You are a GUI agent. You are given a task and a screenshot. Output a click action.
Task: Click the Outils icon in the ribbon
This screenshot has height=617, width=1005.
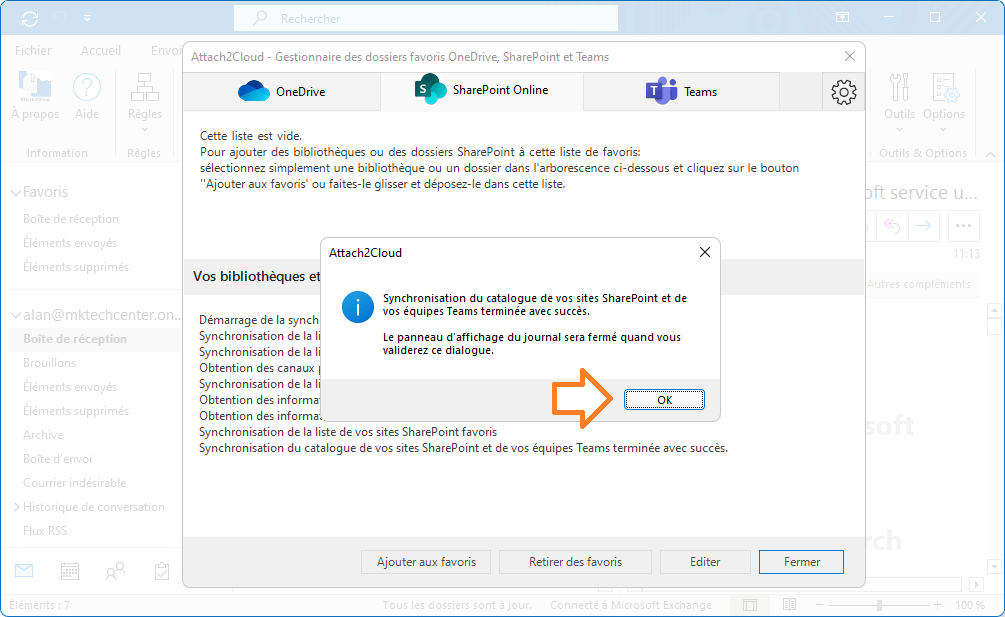pos(899,95)
